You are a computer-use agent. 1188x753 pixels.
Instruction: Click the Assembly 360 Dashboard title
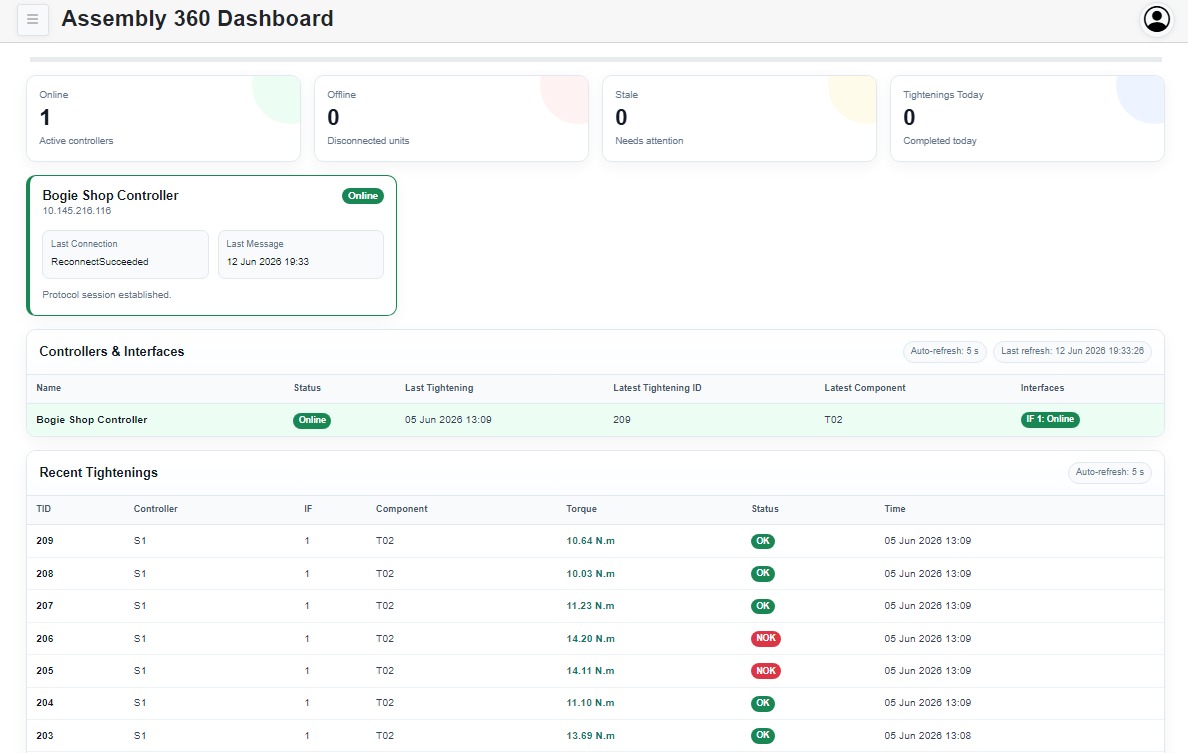tap(197, 19)
